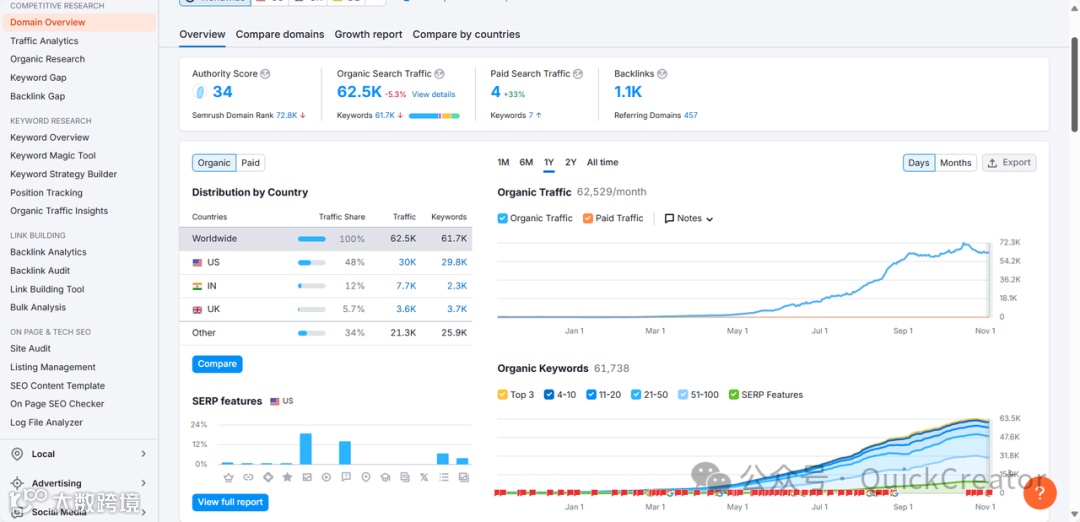Screen dimensions: 1080x522
Task: Click the UK flag in Distribution by Country
Action: 197,309
